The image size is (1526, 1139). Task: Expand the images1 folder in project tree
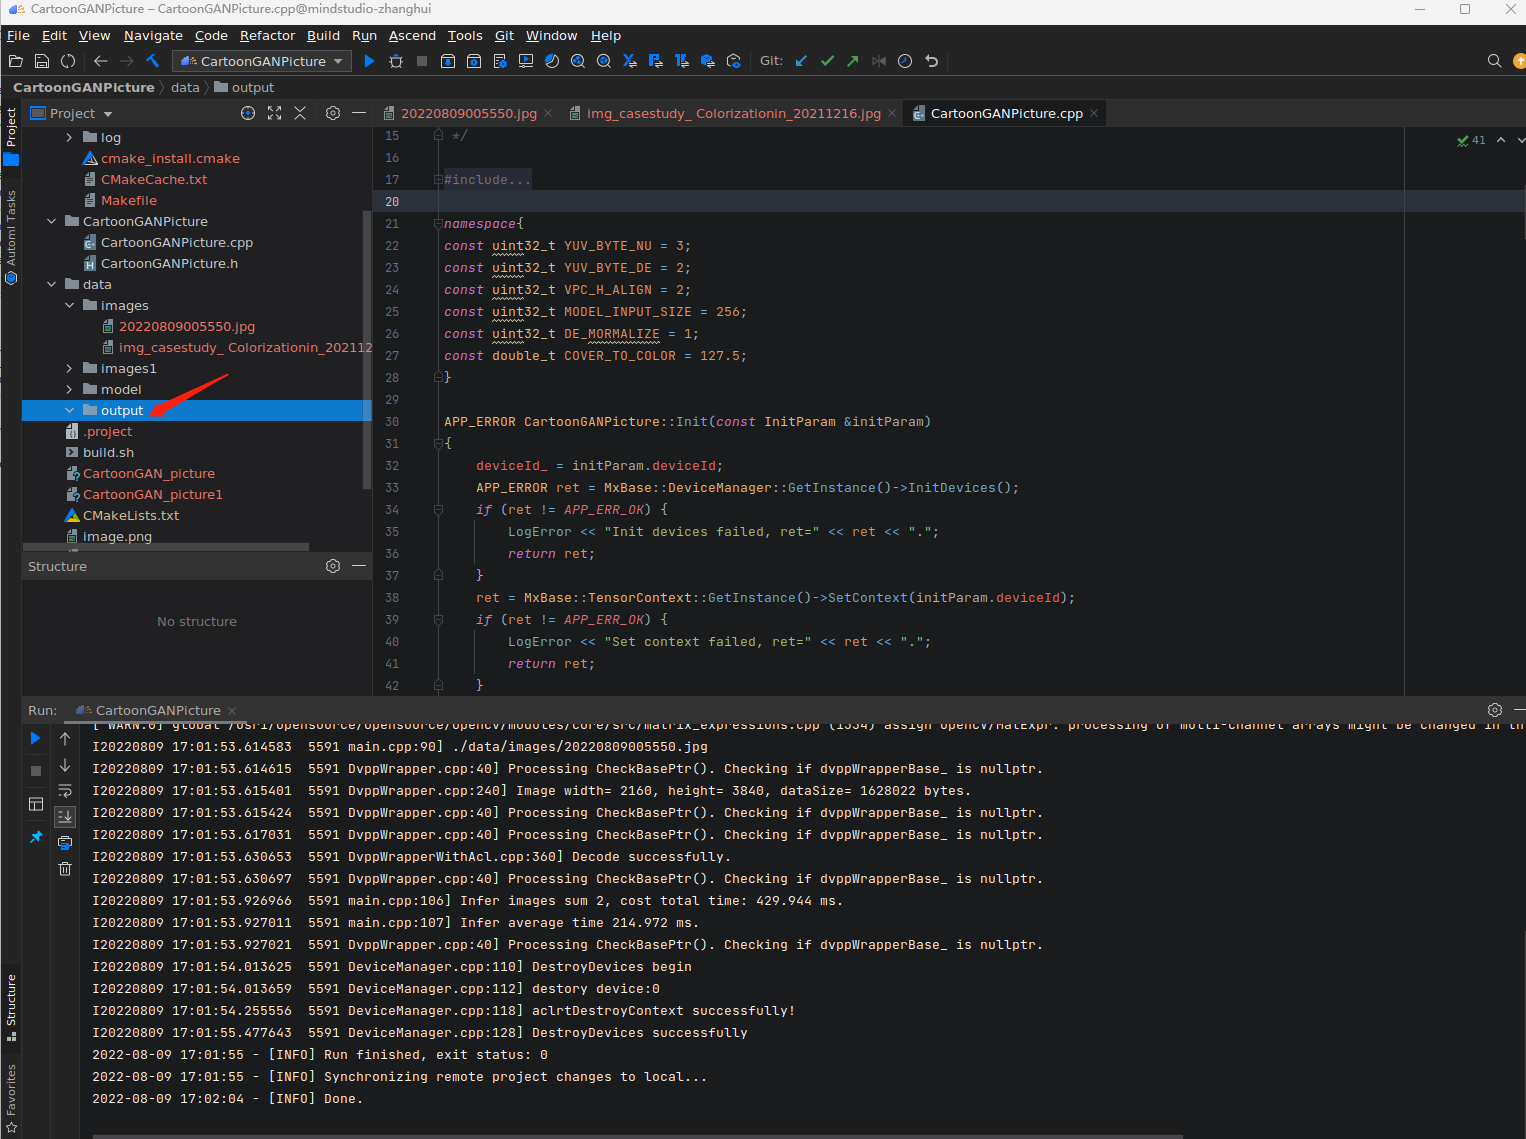pos(69,368)
